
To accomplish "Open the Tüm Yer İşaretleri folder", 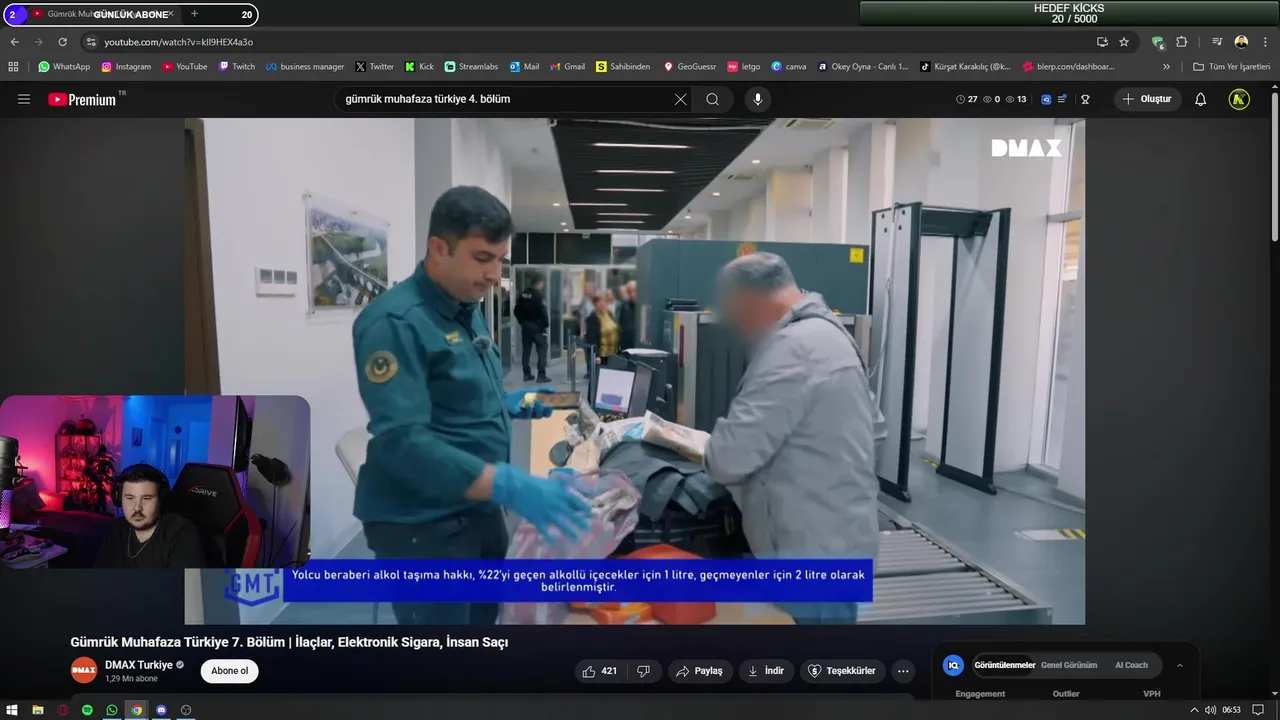I will click(x=1231, y=67).
